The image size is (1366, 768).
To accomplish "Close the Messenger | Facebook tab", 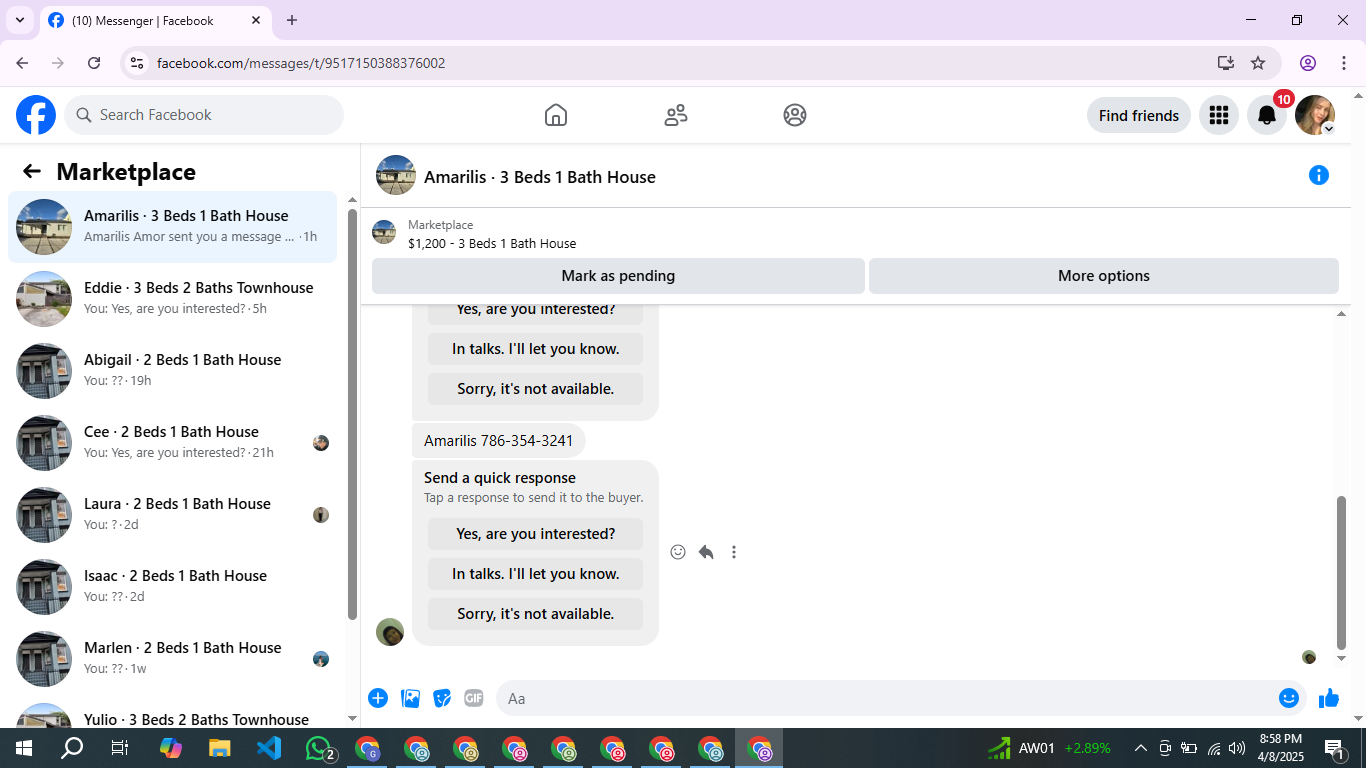I will (x=256, y=20).
